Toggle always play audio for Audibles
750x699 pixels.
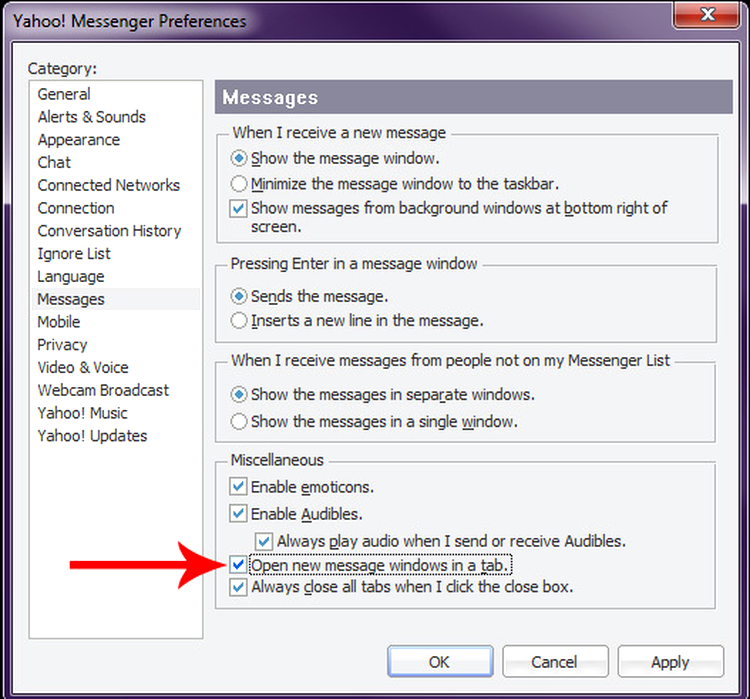pos(264,541)
